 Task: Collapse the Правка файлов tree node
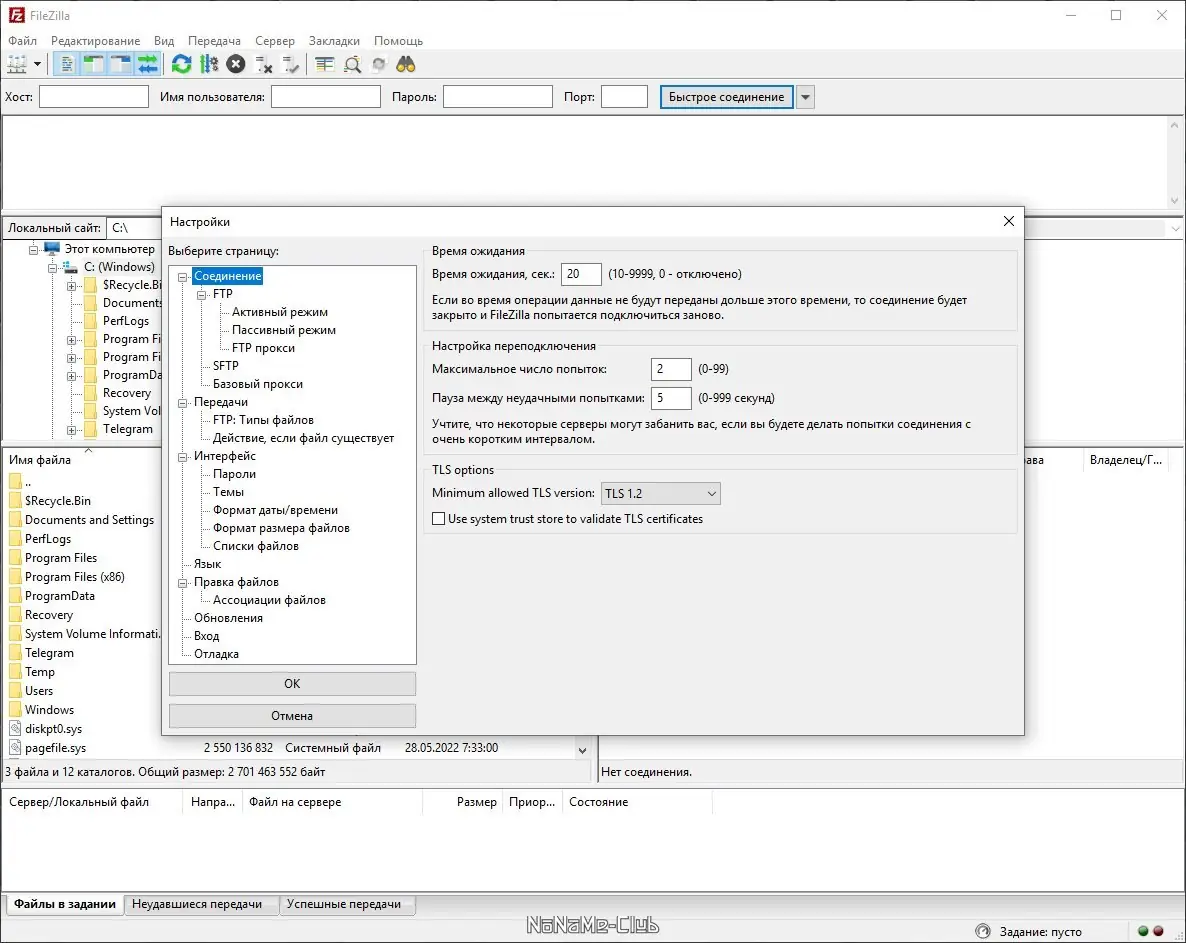(182, 583)
